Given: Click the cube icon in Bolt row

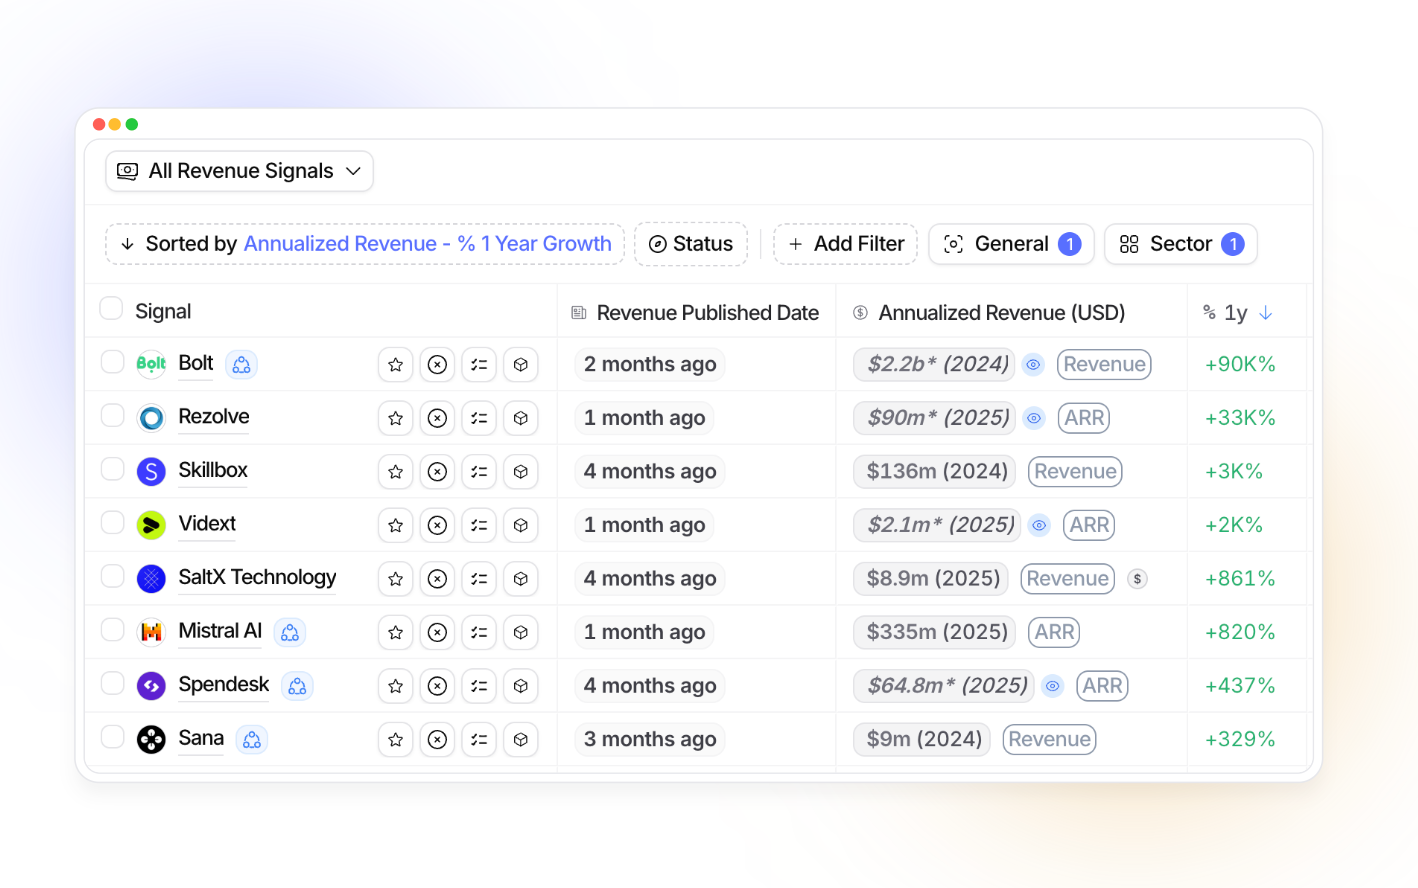Looking at the screenshot, I should click(521, 365).
